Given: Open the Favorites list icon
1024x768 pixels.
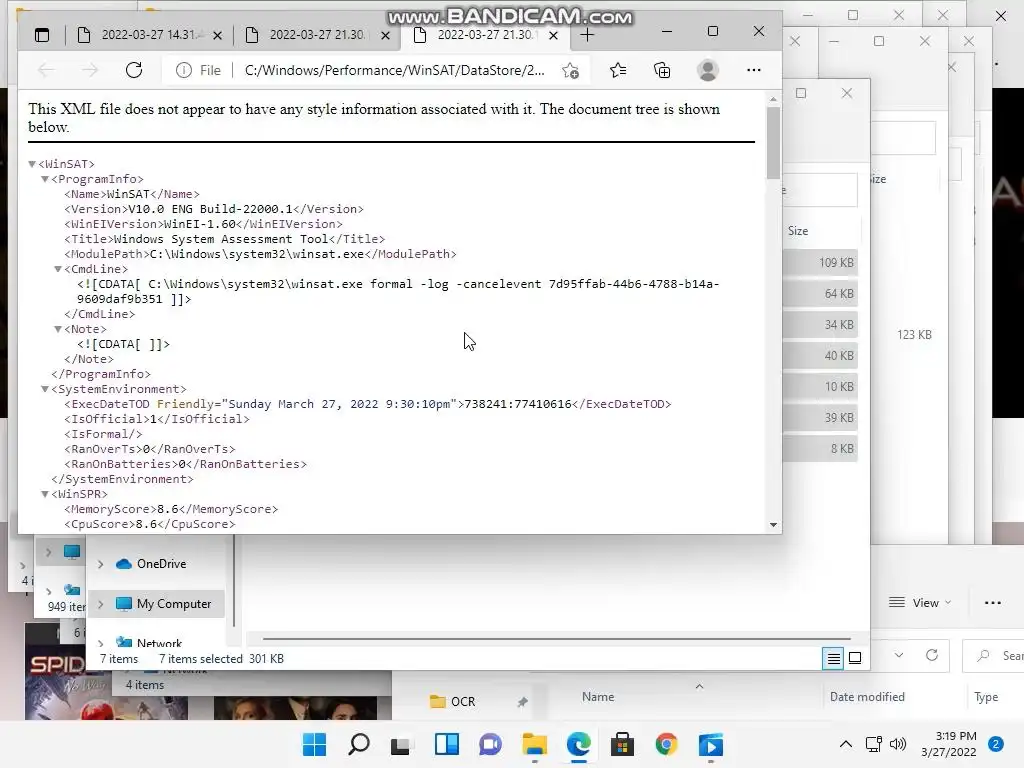Looking at the screenshot, I should 618,70.
